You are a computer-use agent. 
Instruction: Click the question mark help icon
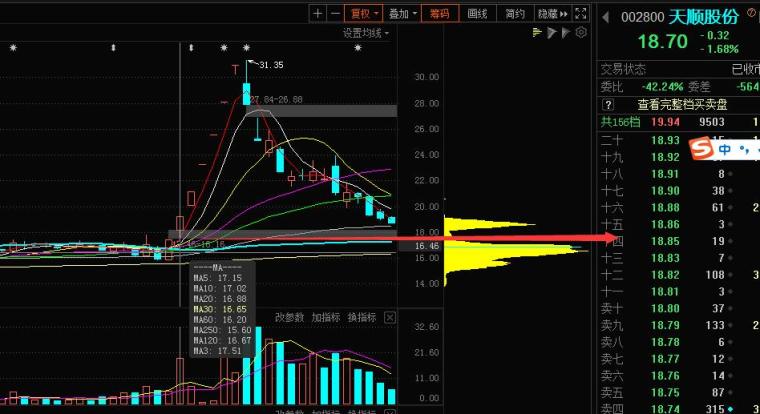click(x=607, y=104)
